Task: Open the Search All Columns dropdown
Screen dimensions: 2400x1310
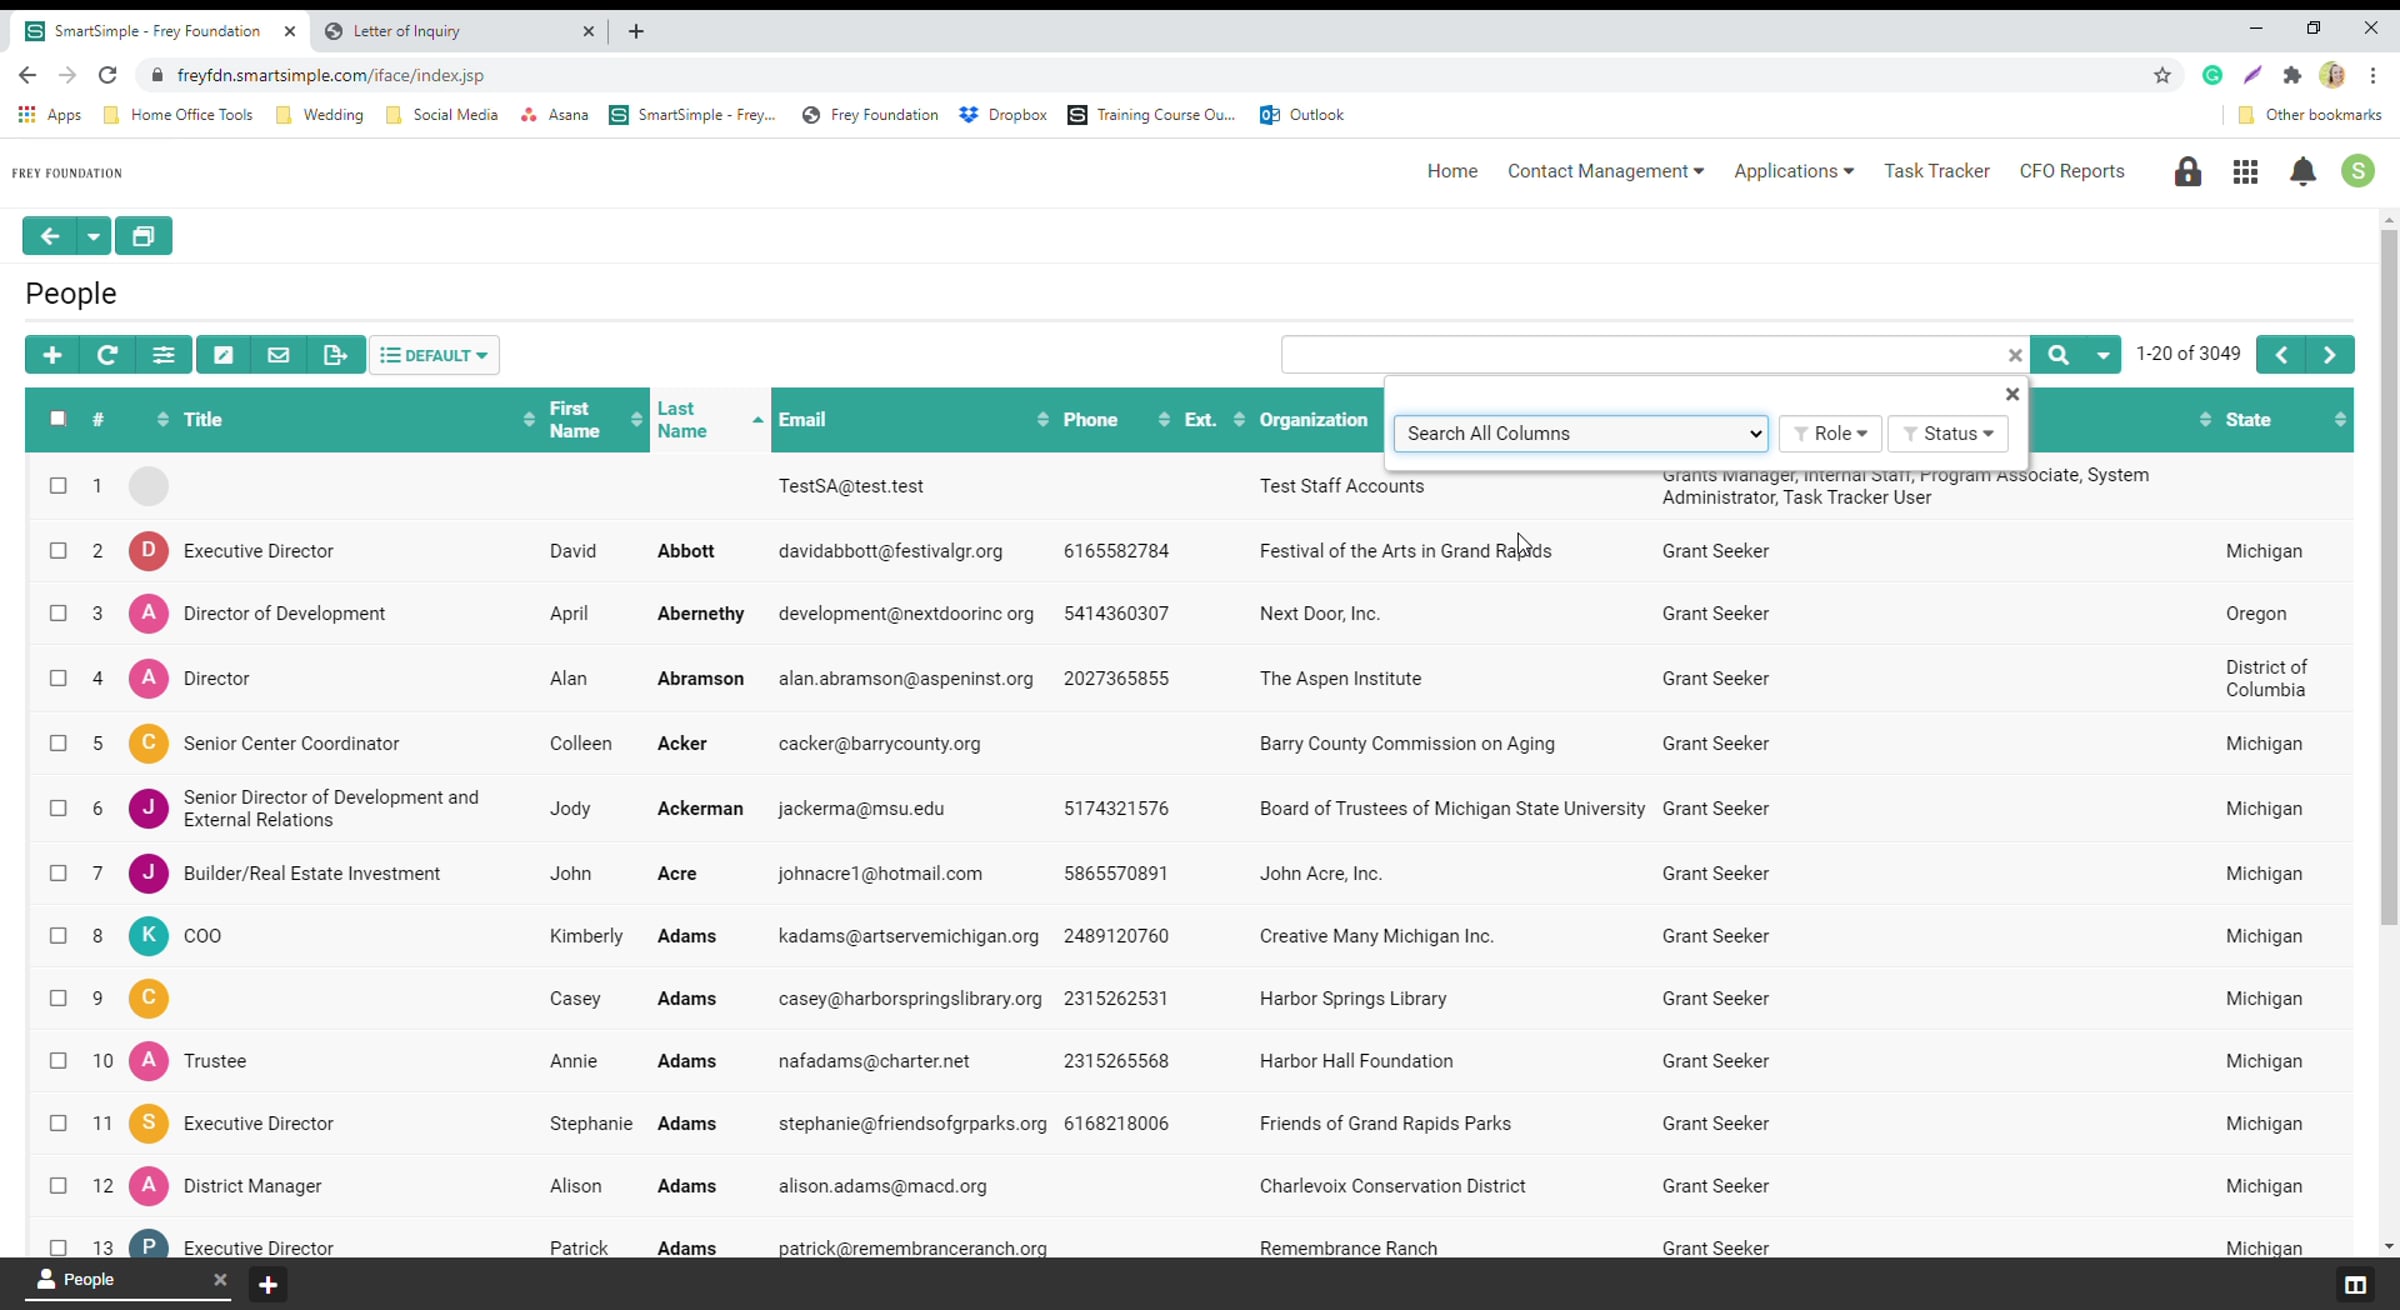Action: point(1580,433)
